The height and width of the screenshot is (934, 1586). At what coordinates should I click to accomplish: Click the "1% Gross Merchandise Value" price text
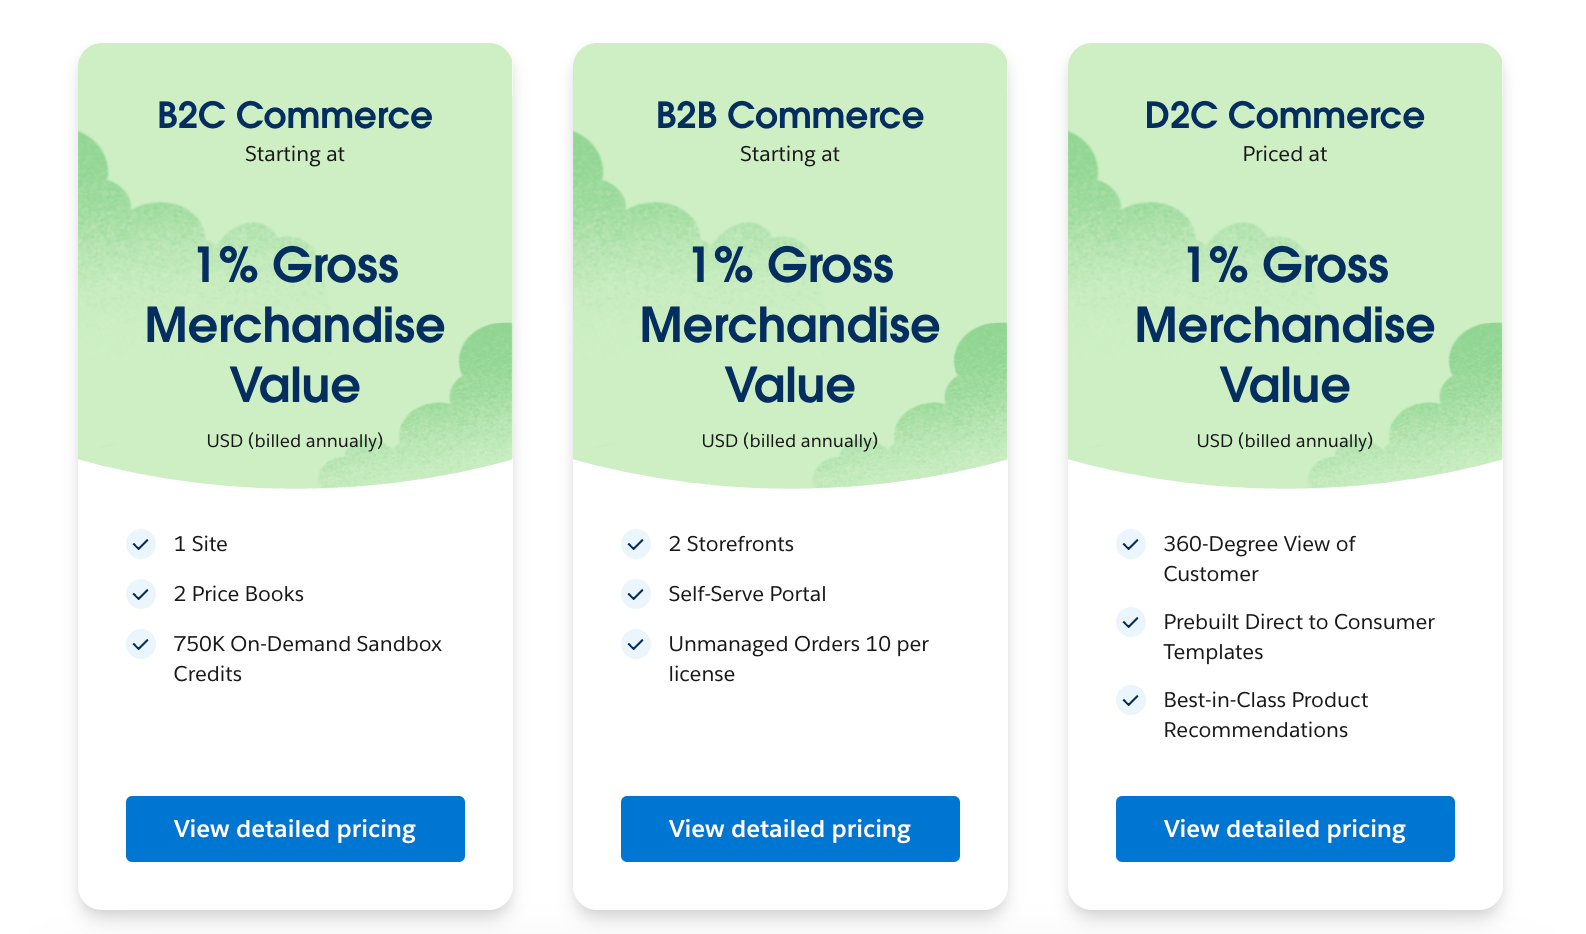point(294,325)
